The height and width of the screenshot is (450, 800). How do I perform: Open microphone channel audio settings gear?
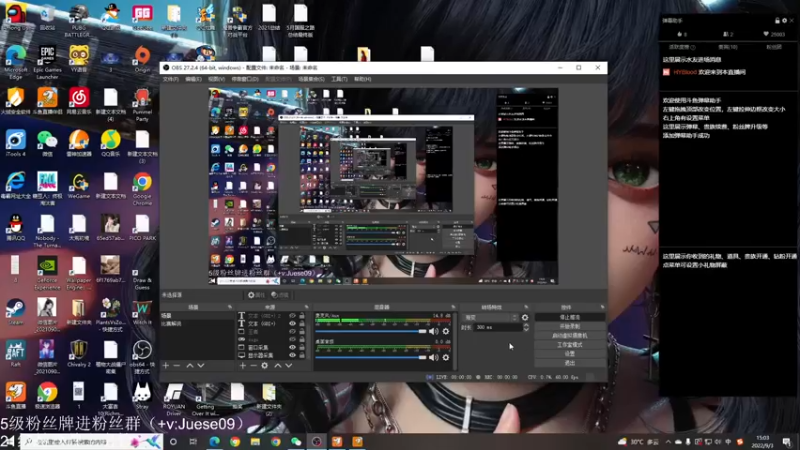pyautogui.click(x=446, y=331)
